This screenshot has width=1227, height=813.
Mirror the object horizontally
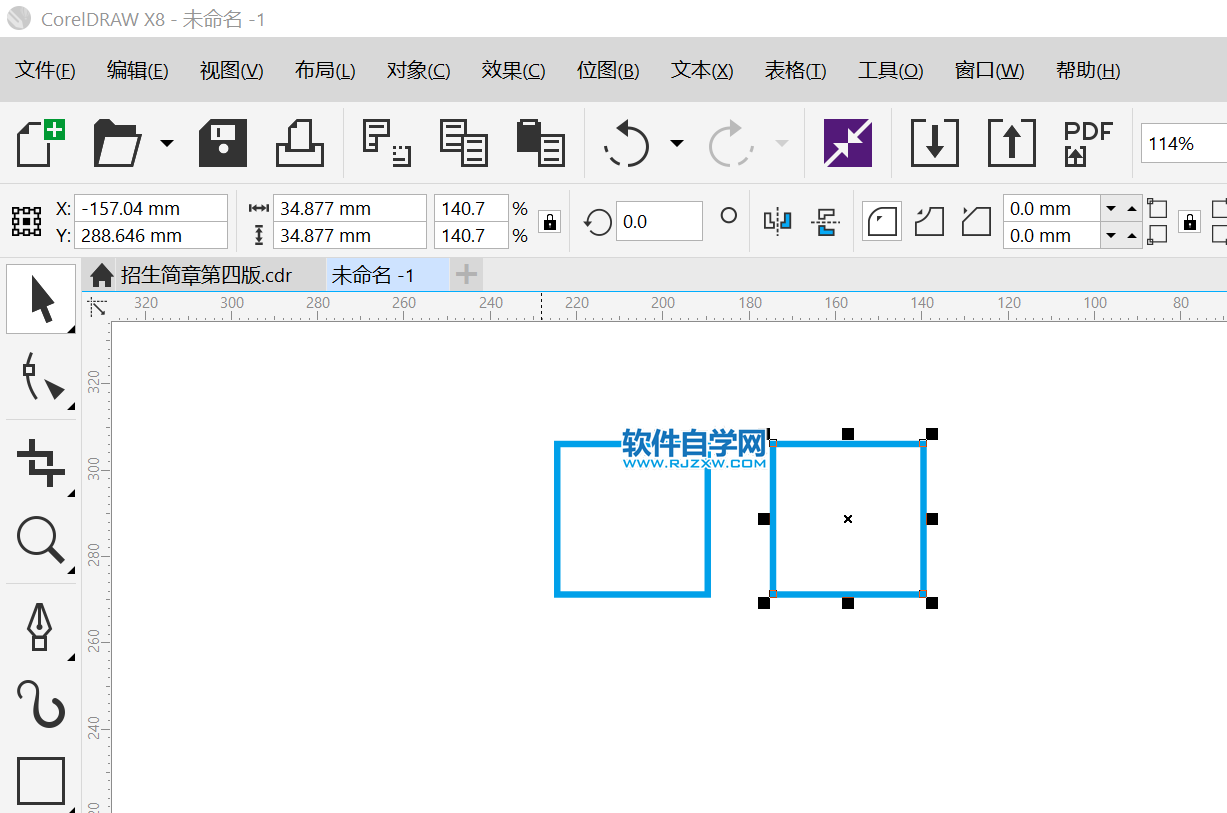tap(777, 221)
